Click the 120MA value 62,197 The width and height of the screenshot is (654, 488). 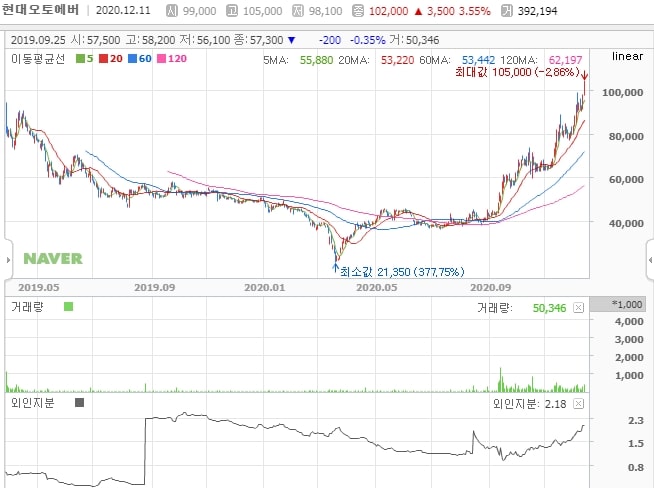tap(565, 60)
